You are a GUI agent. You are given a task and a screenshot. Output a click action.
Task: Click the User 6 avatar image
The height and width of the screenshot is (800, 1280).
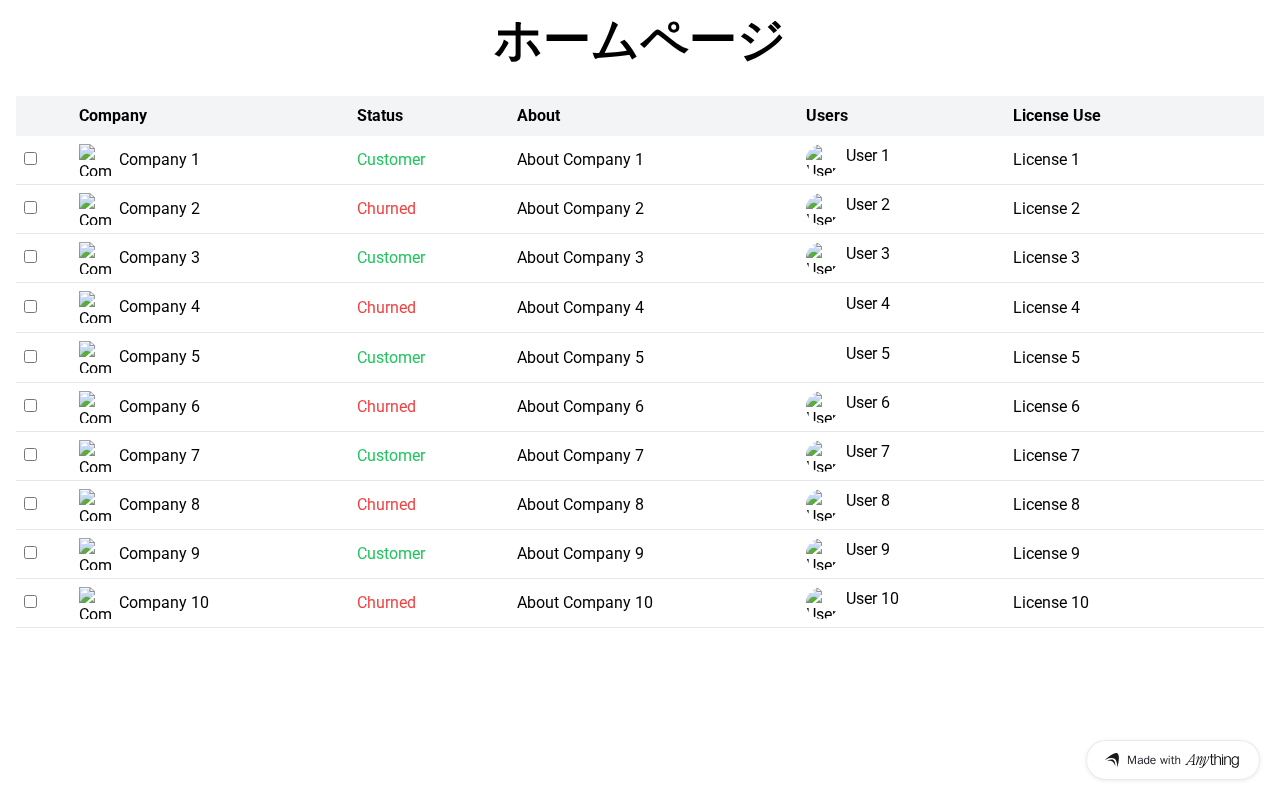pyautogui.click(x=821, y=407)
